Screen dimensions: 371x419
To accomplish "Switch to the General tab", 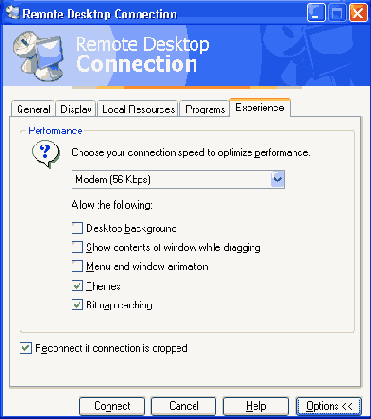I will (33, 109).
